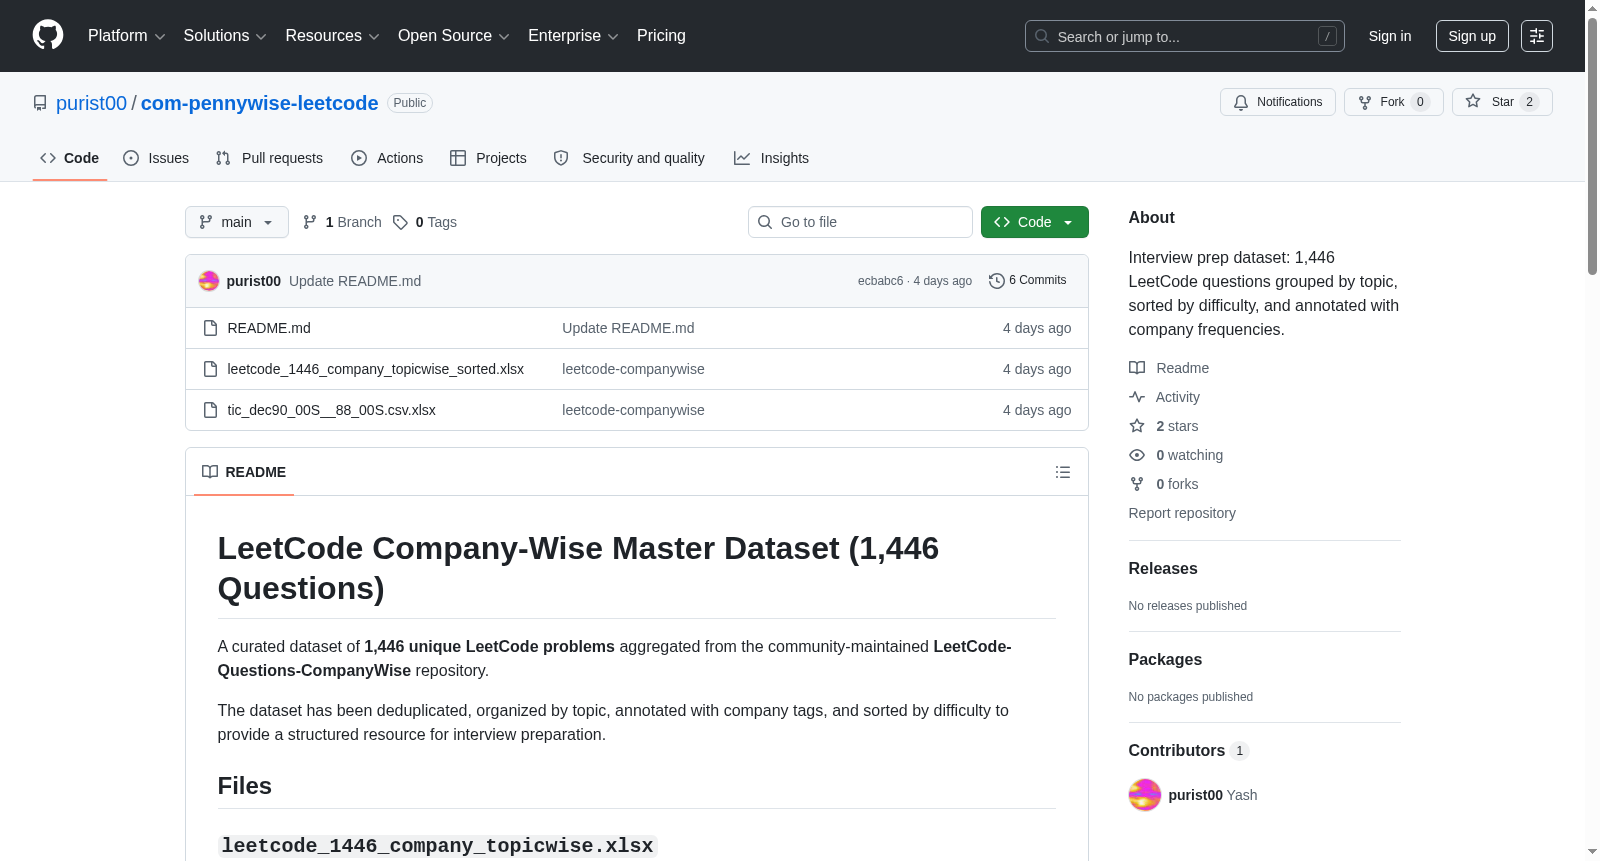Open README.md file
1600x861 pixels.
[x=269, y=328]
